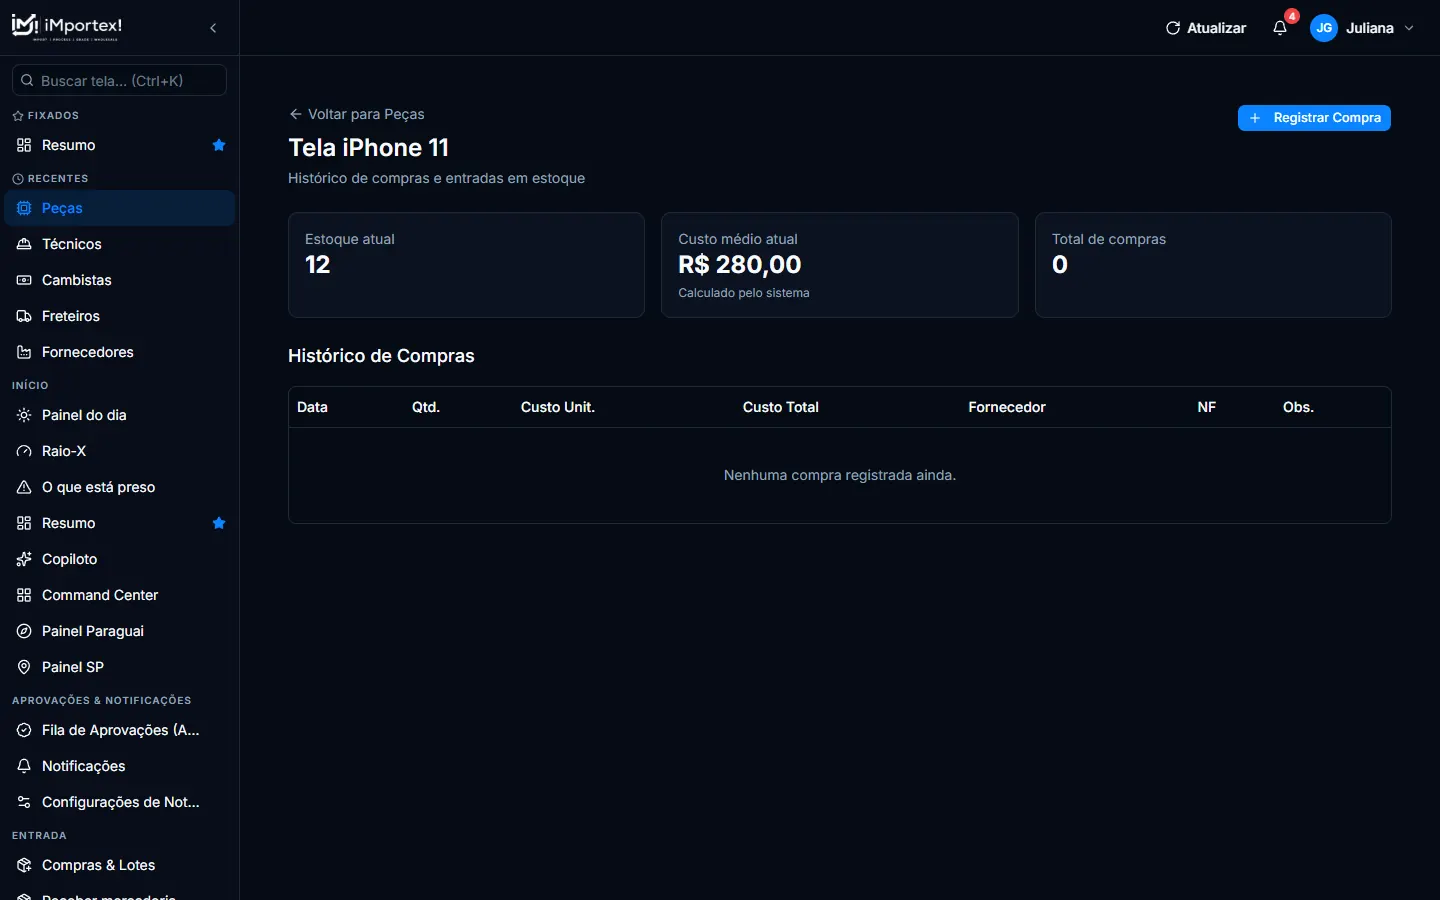
Task: Unpin Resumo star in Fixados section
Action: coord(219,145)
